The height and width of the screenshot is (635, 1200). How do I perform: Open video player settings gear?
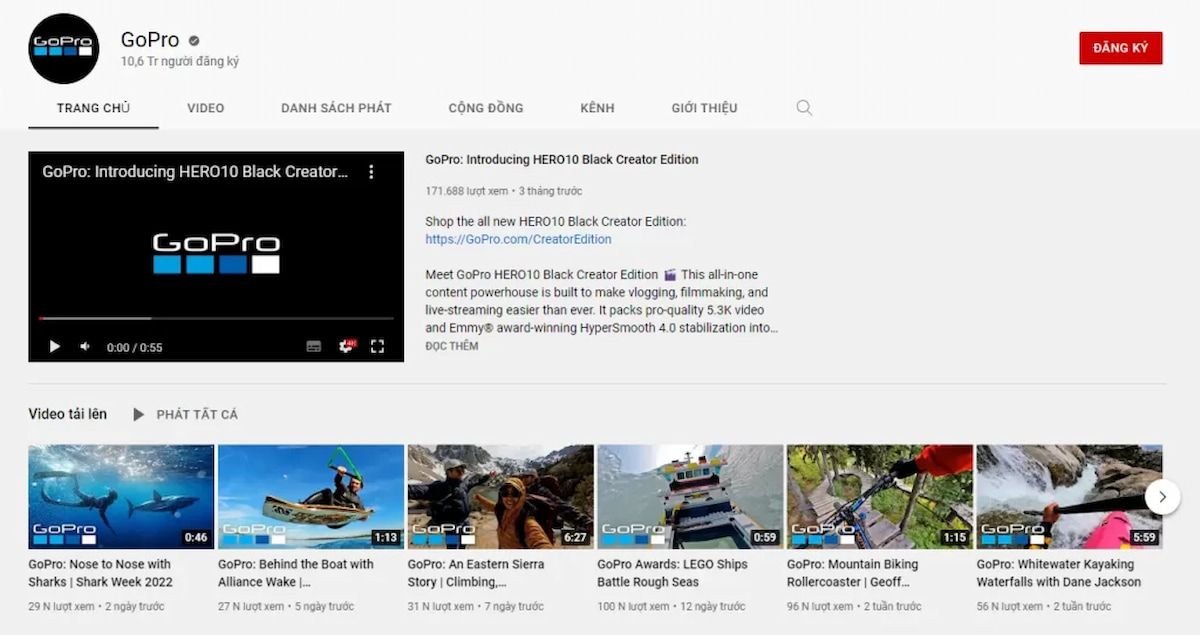click(x=346, y=346)
